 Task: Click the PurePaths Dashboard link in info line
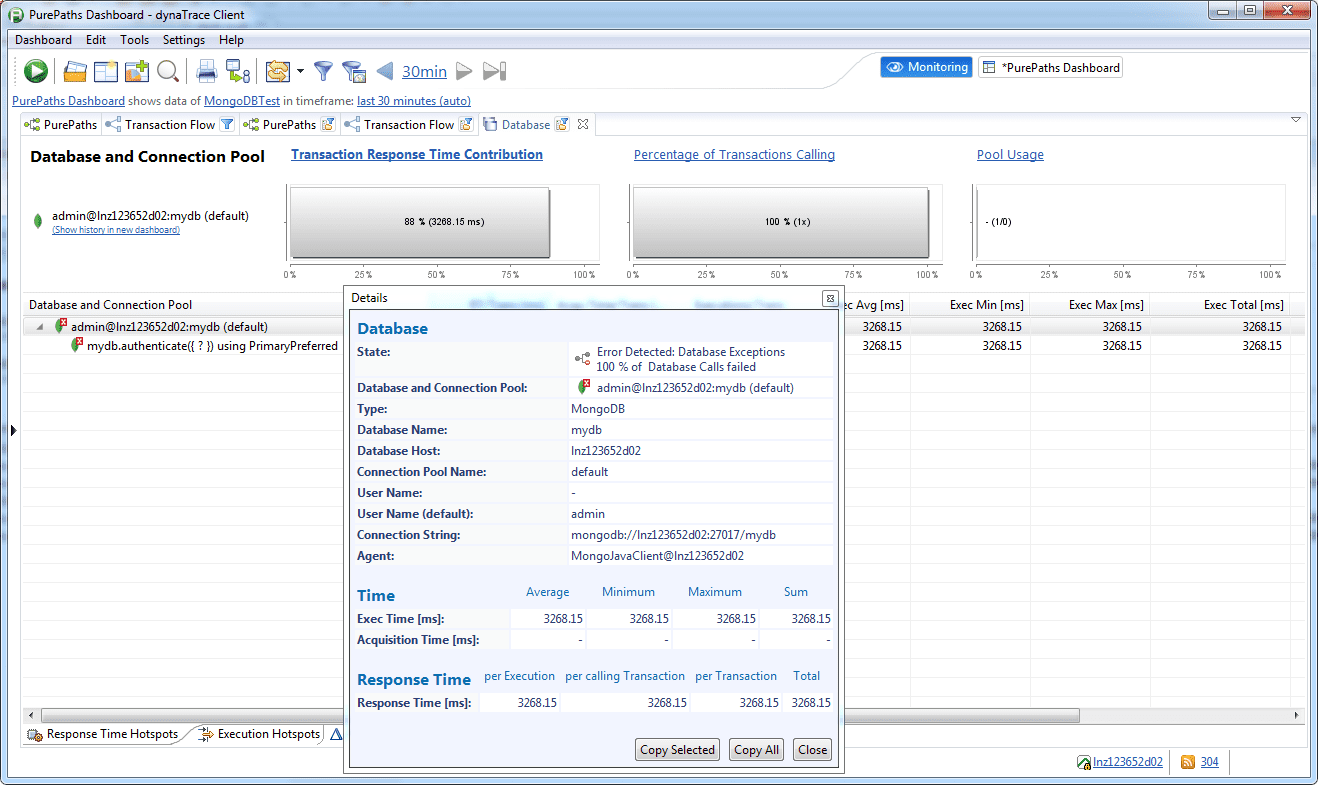pyautogui.click(x=68, y=101)
